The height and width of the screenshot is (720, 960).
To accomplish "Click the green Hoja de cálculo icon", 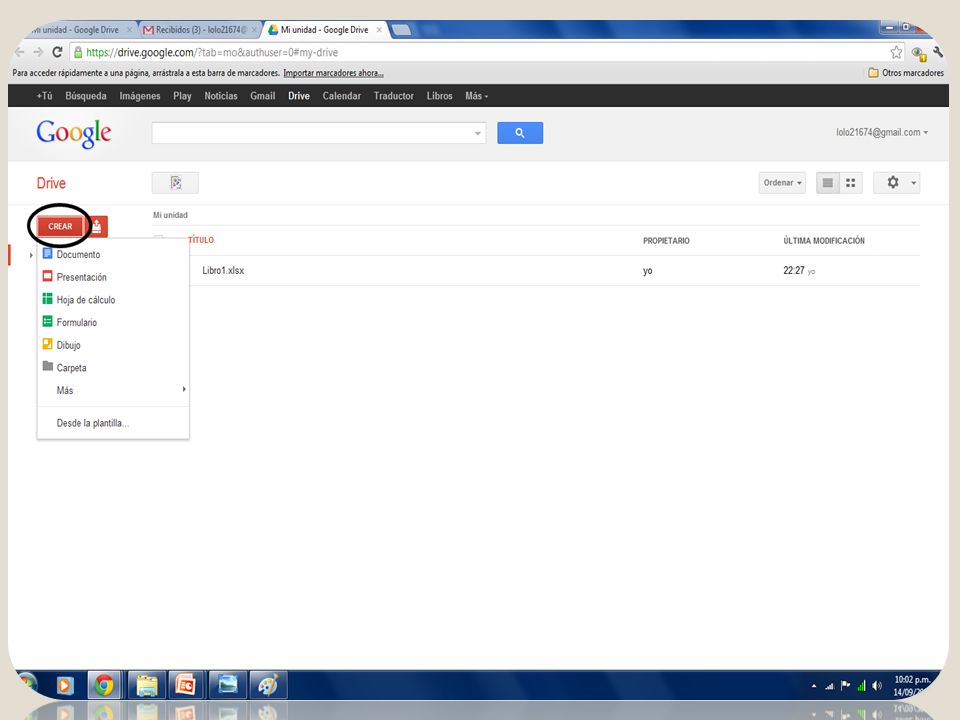I will point(47,298).
